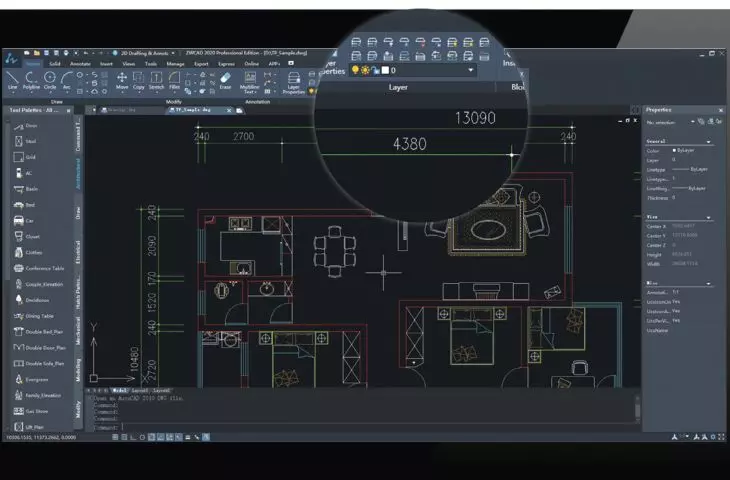
Task: Select the Arc tool
Action: (x=67, y=80)
